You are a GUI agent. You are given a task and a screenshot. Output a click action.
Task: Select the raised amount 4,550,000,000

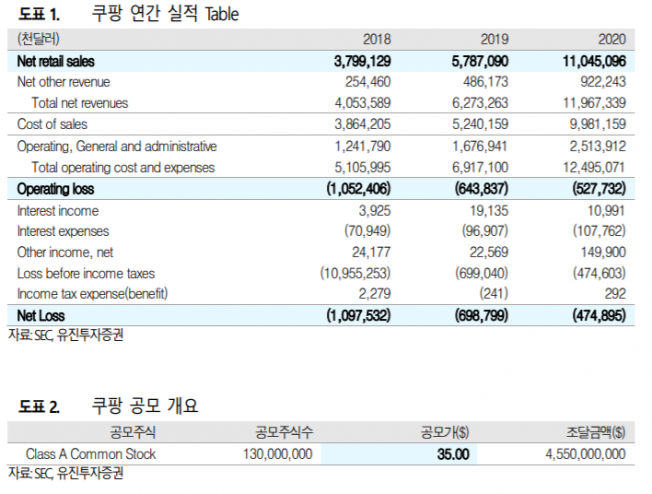coord(585,454)
